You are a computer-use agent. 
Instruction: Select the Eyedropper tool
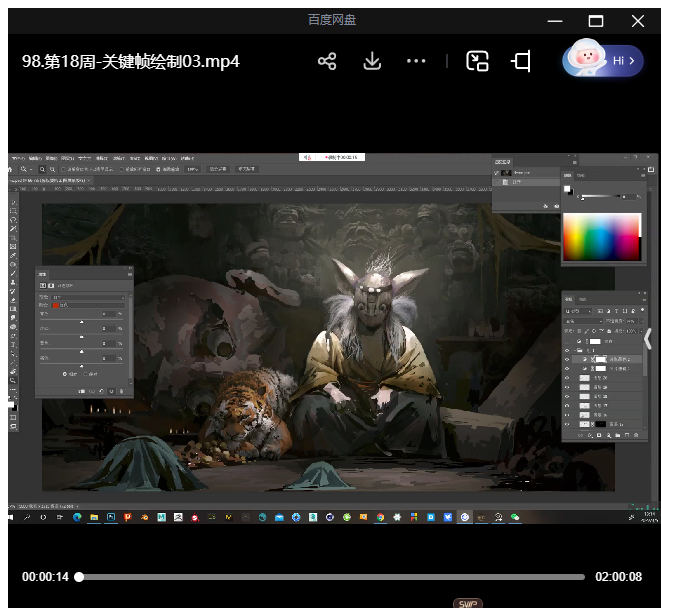click(13, 256)
